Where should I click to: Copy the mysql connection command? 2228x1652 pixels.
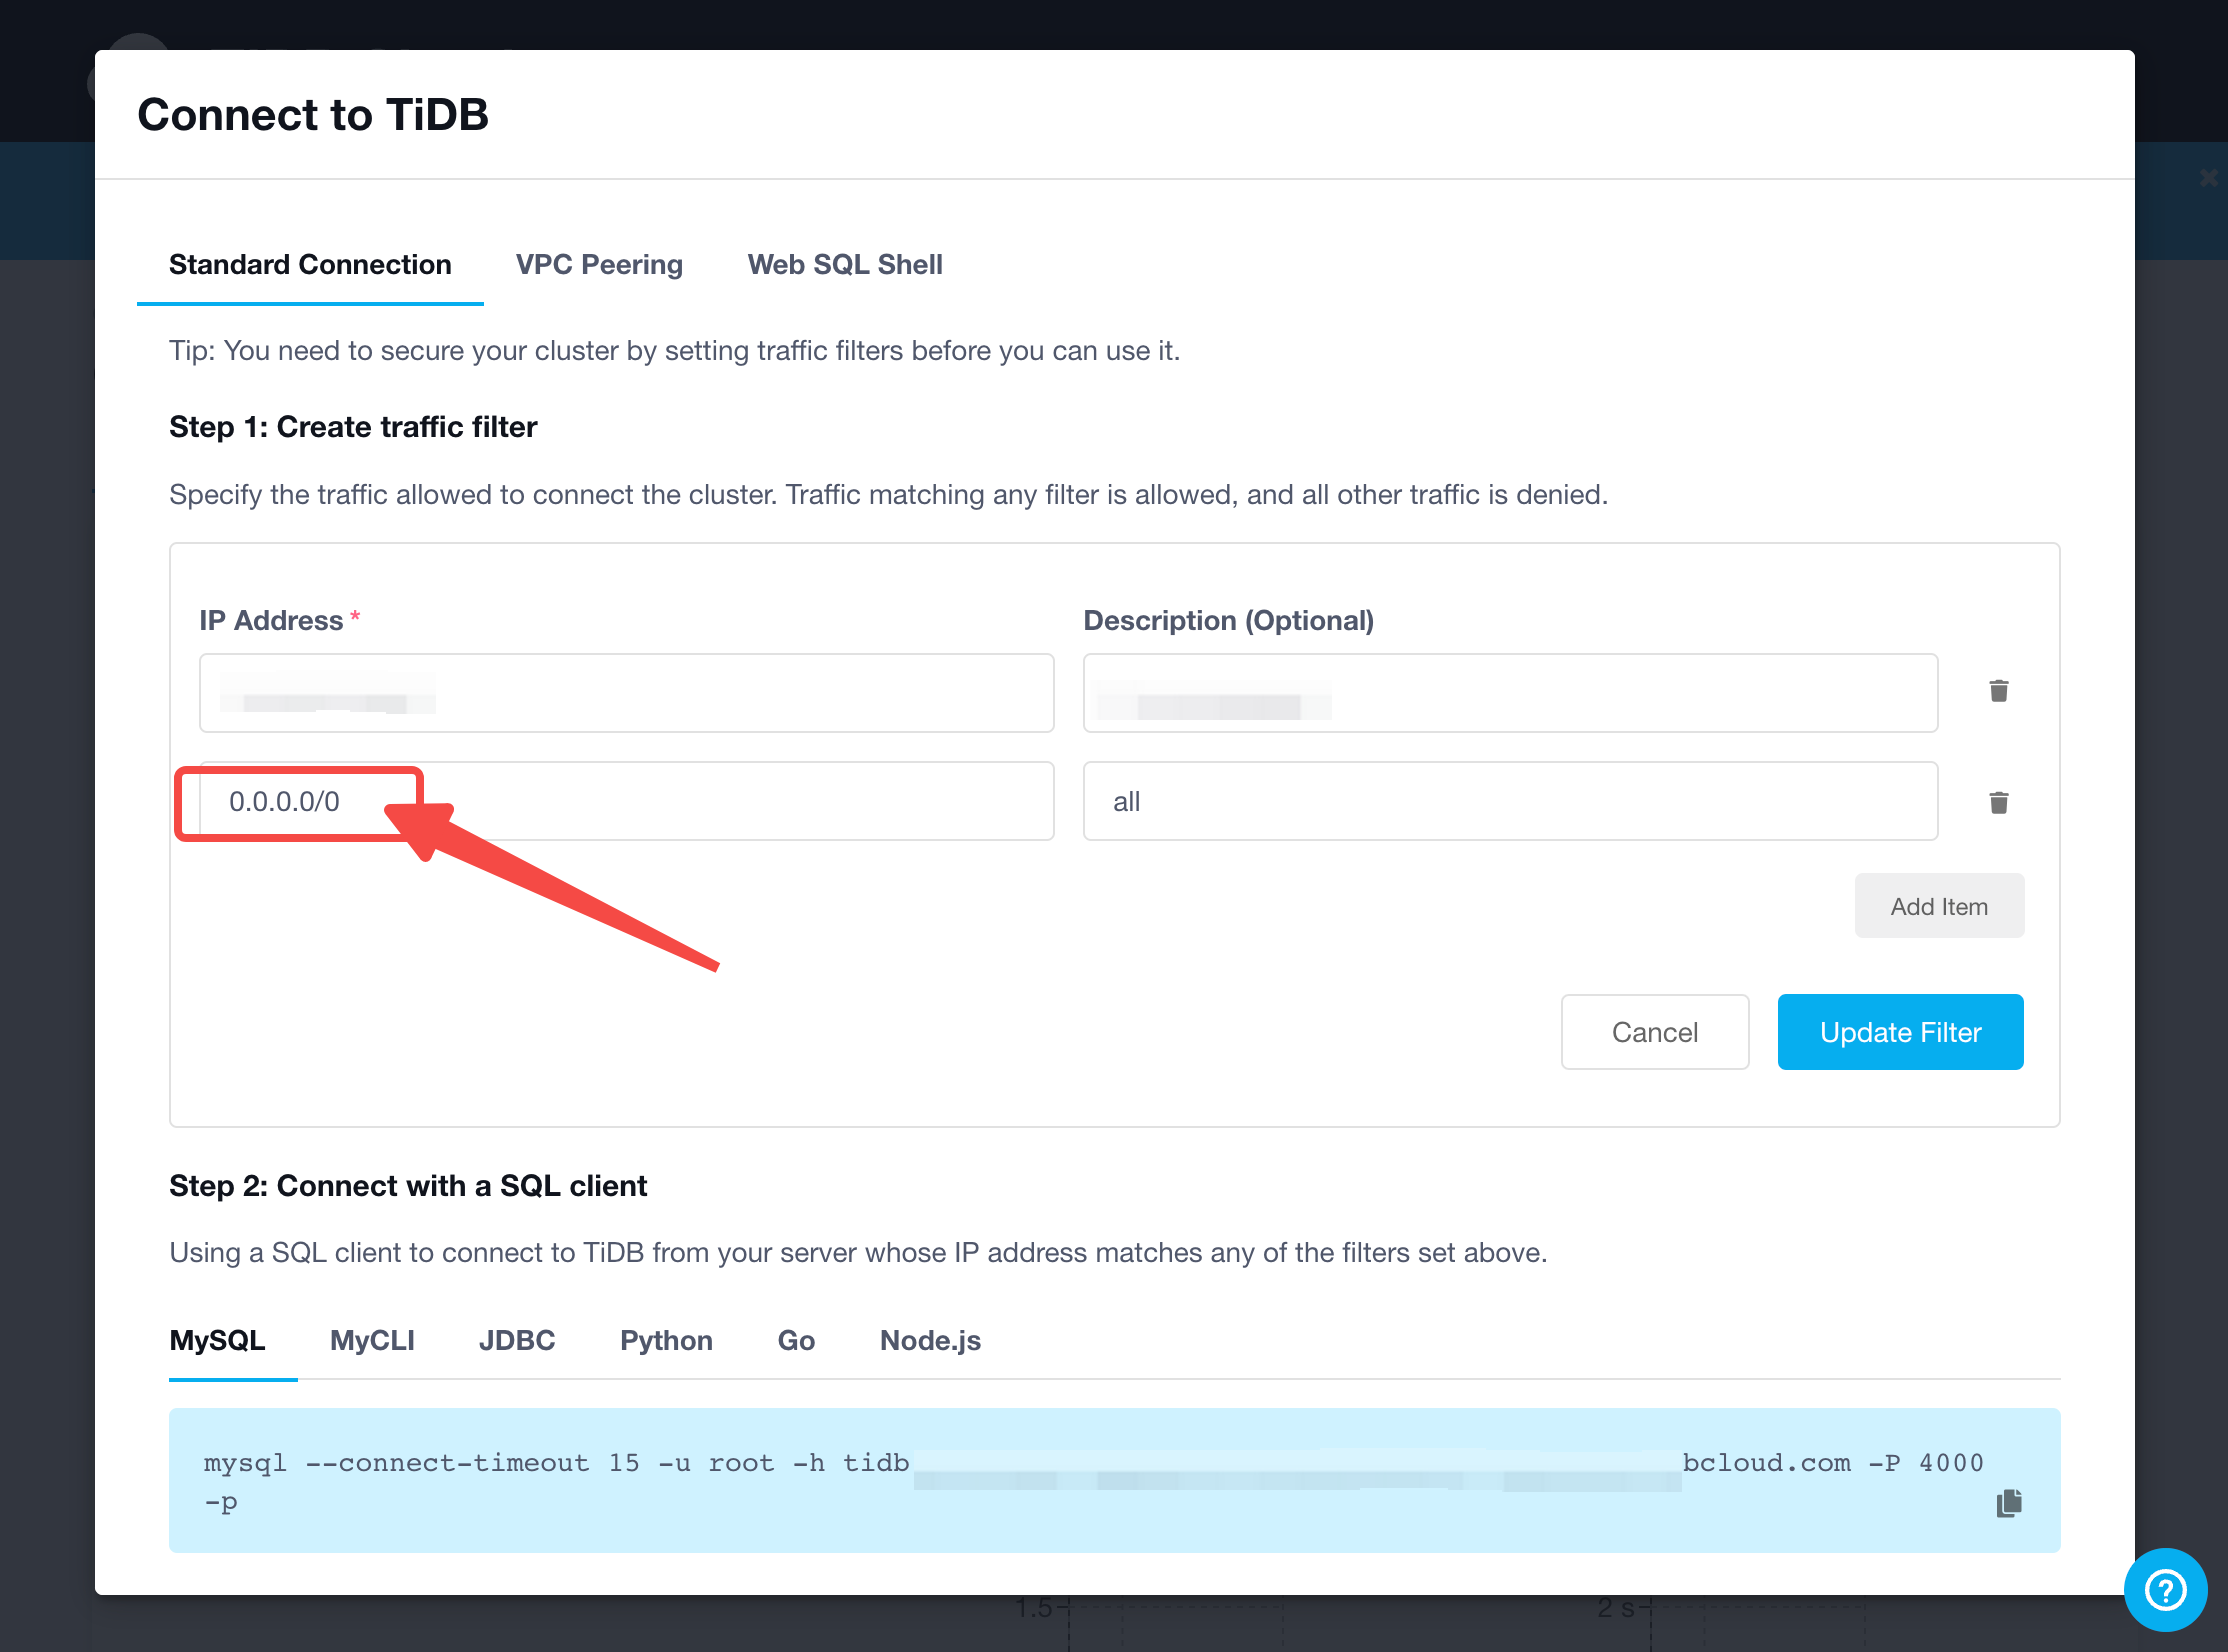click(x=2008, y=1503)
